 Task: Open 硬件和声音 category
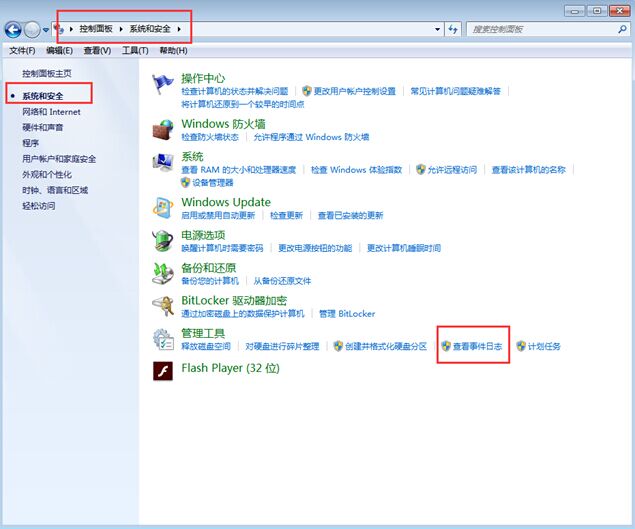(x=43, y=127)
